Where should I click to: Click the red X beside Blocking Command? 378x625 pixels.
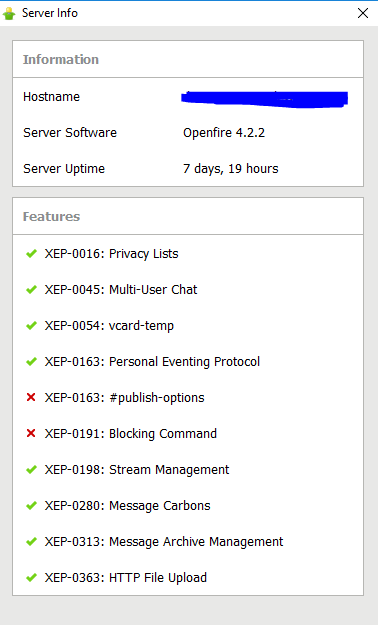click(x=31, y=433)
